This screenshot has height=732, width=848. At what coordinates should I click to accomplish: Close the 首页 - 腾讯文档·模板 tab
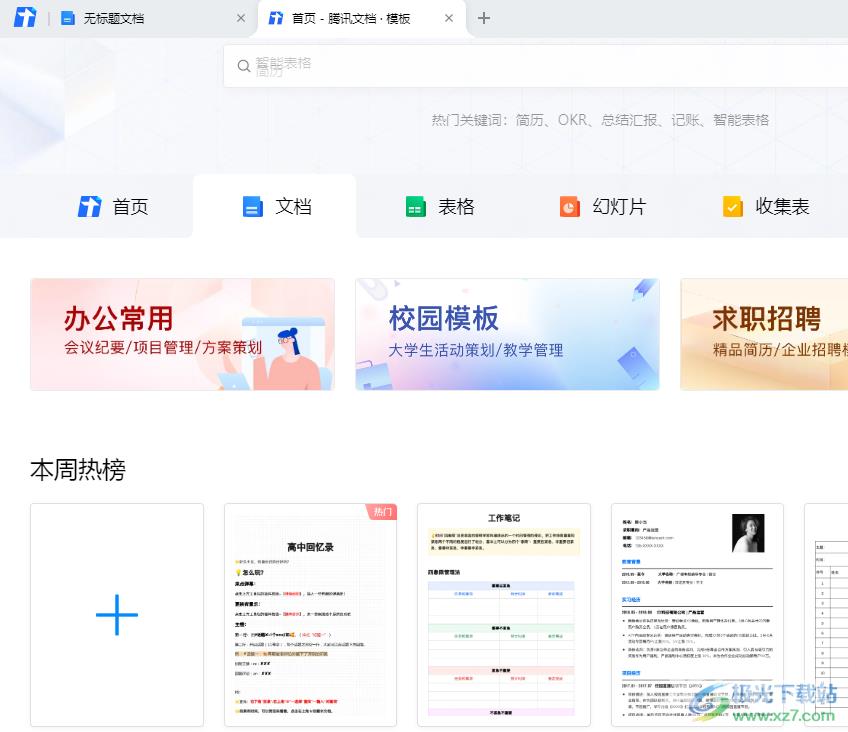pyautogui.click(x=449, y=18)
